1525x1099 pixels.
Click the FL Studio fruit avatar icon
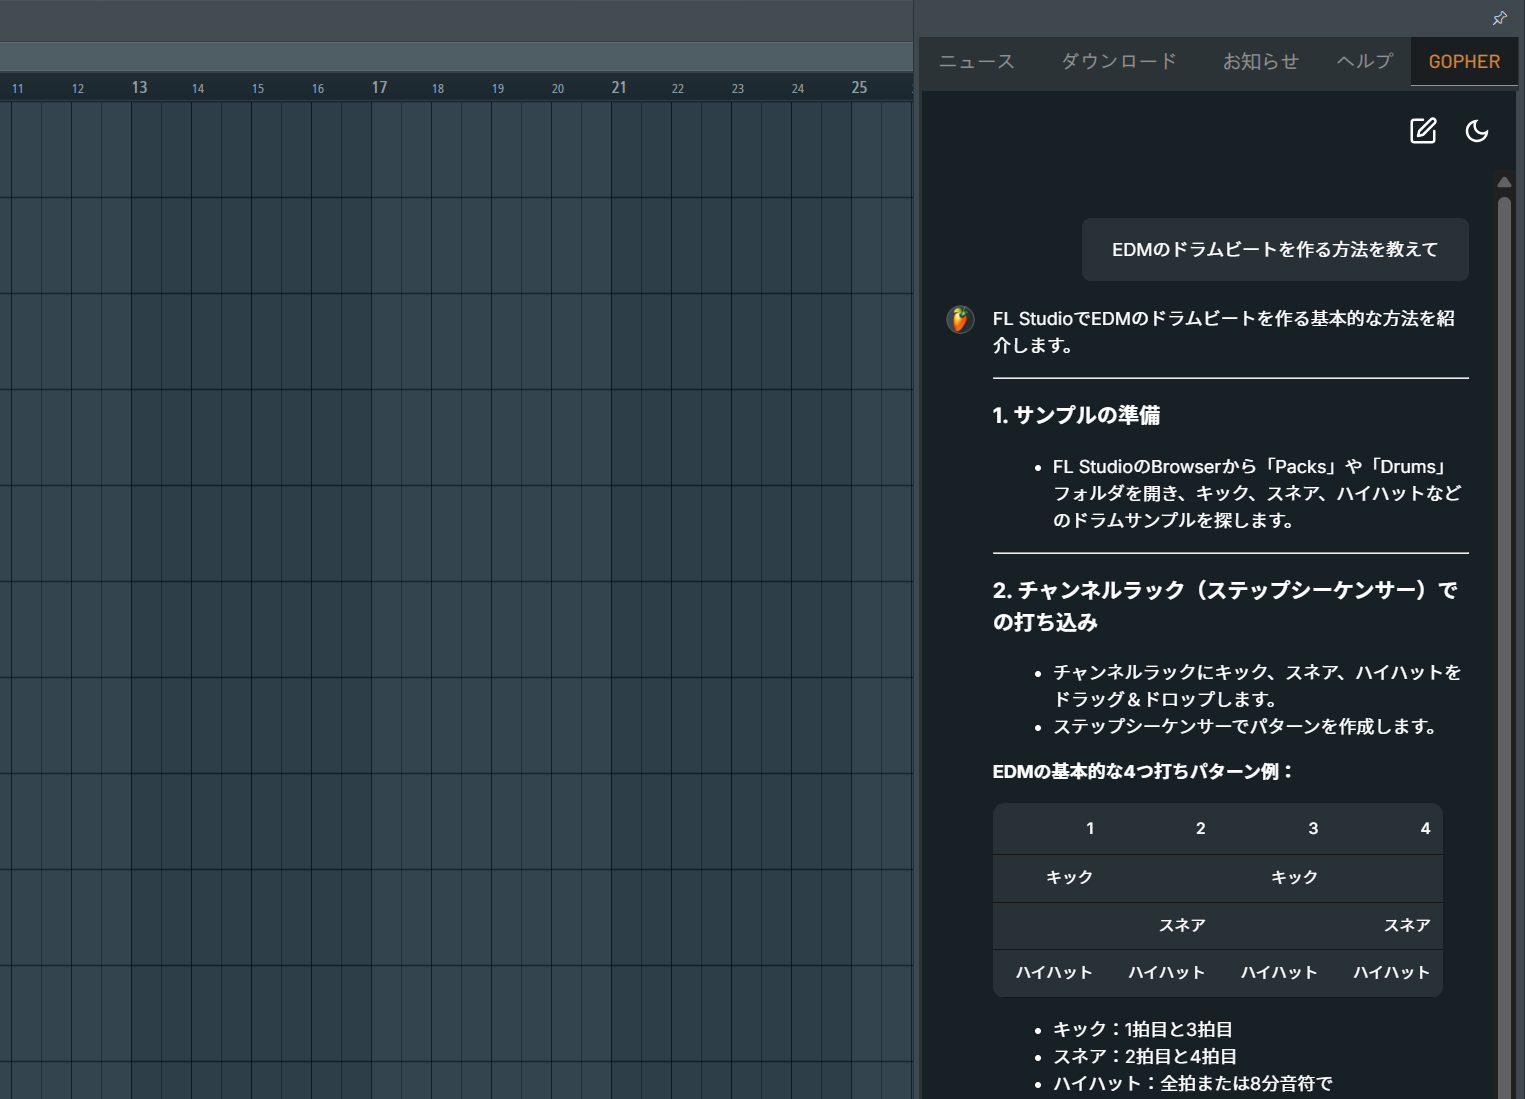960,319
